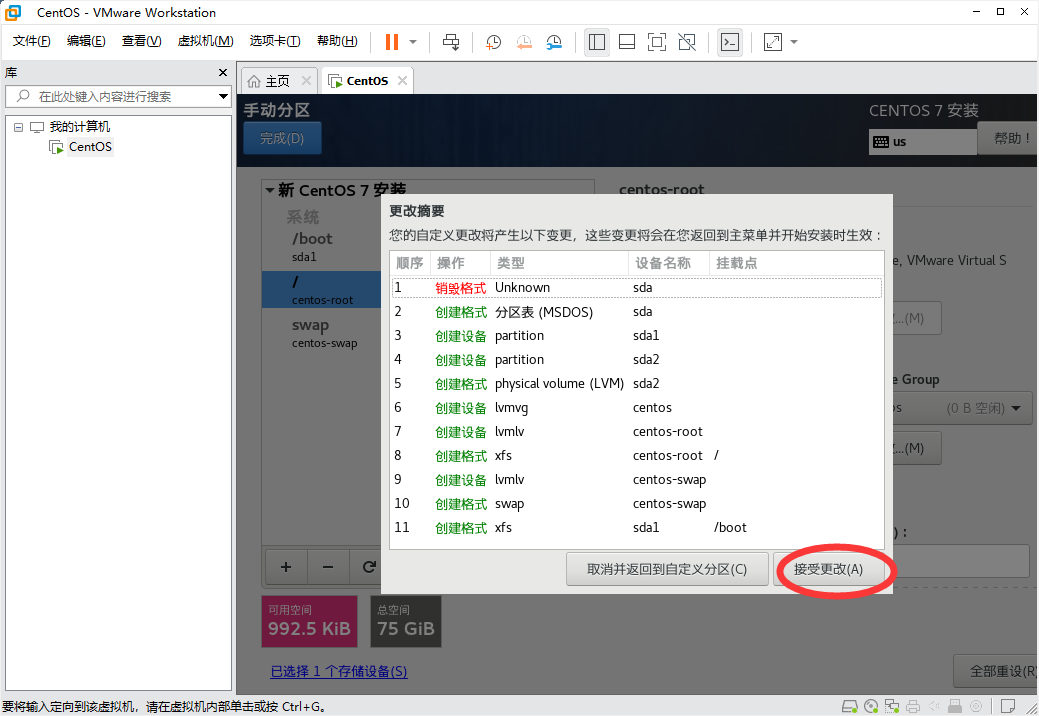Close the CentOS tab
The width and height of the screenshot is (1039, 716).
point(402,80)
